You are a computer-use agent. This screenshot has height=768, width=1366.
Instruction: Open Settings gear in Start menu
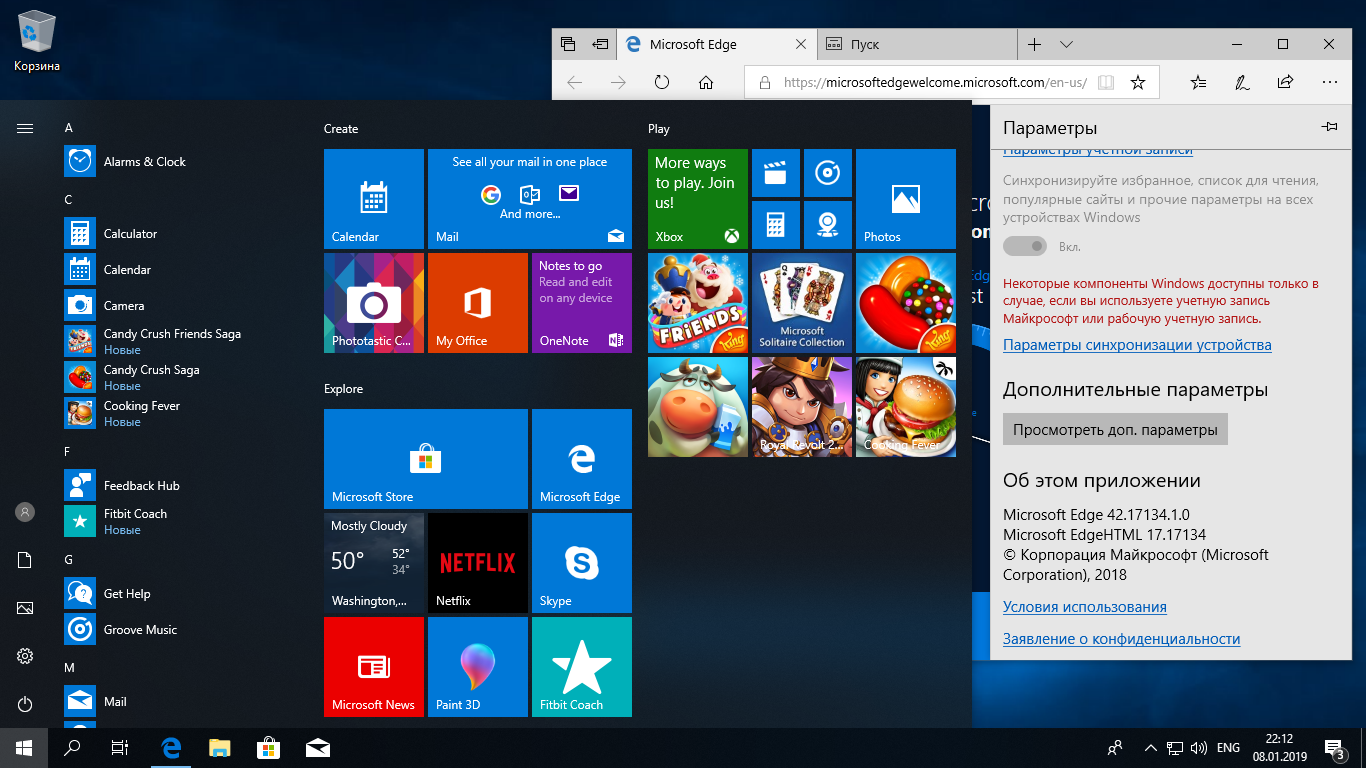point(25,656)
